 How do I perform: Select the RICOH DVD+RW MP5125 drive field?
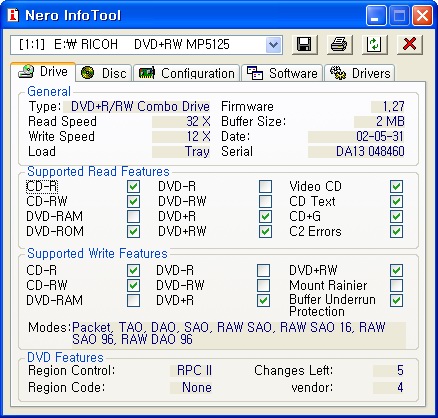(x=146, y=44)
